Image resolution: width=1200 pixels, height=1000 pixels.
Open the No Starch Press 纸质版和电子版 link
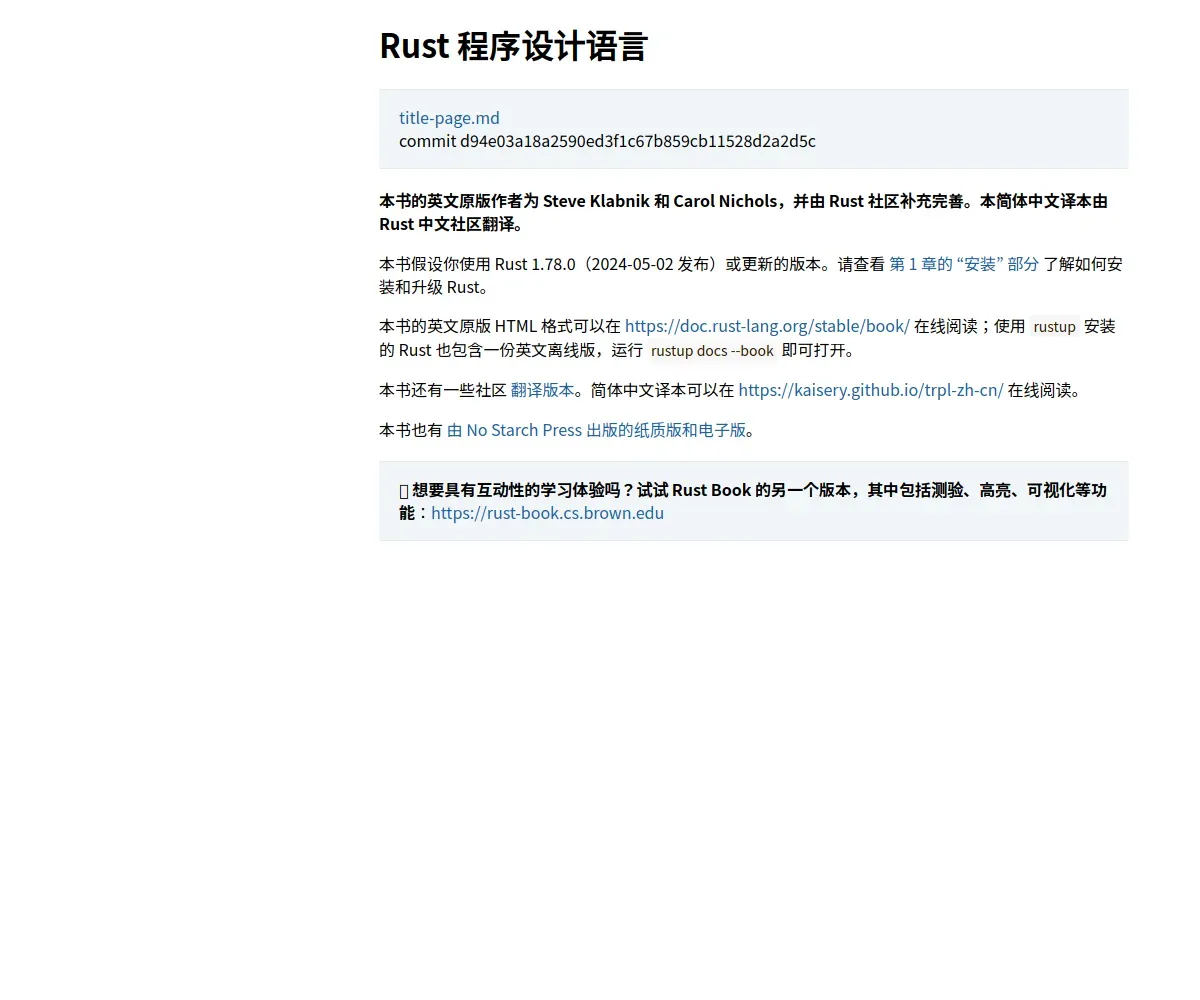coord(597,430)
